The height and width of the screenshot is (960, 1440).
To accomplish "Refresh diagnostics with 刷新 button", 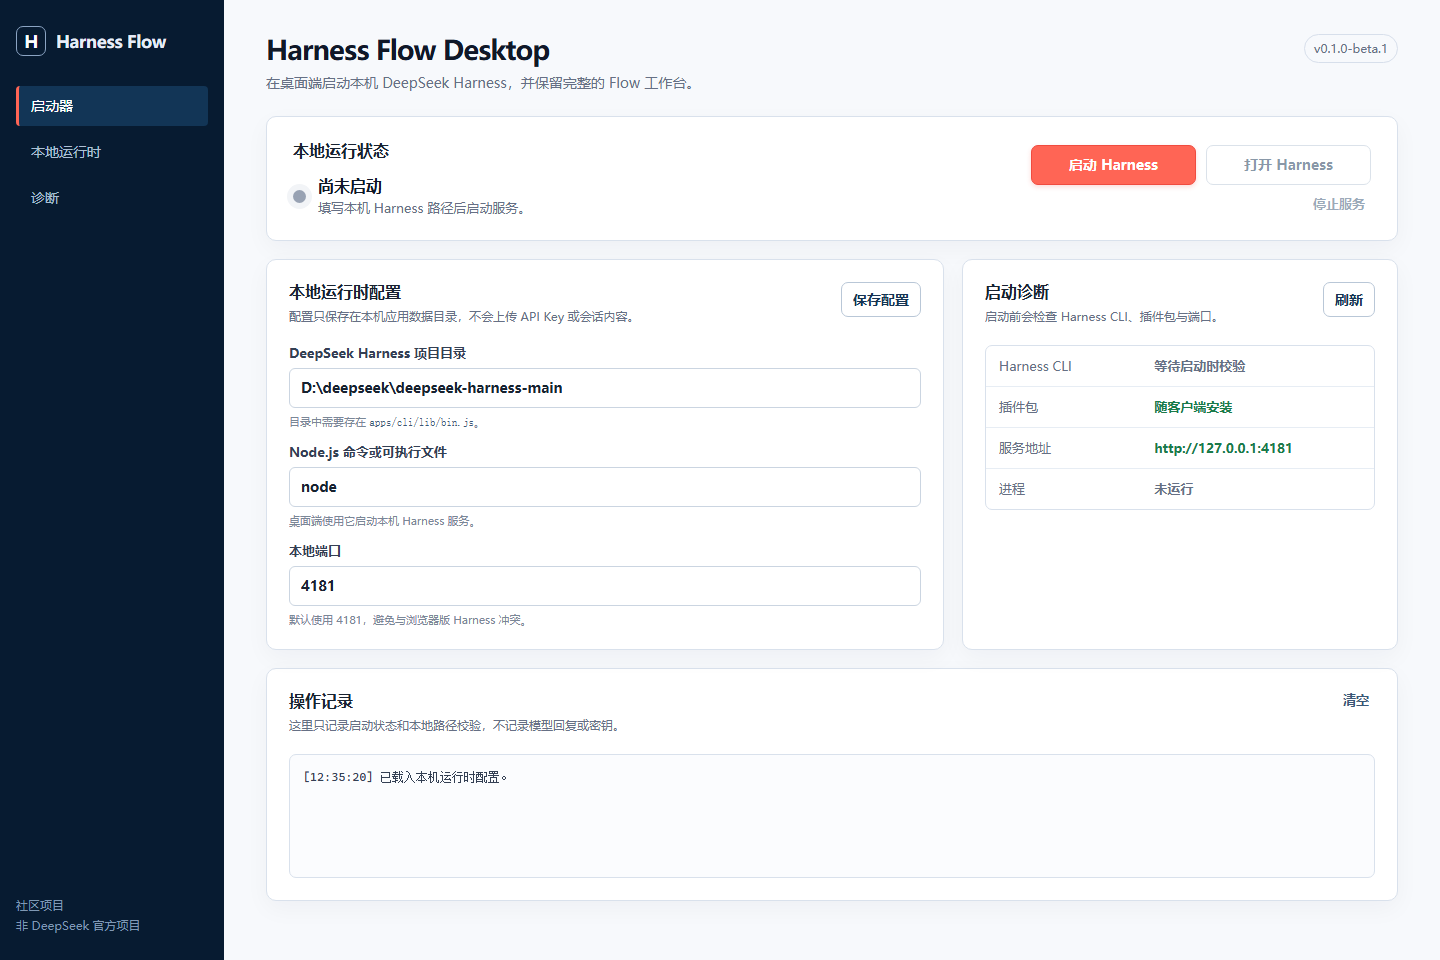I will click(x=1349, y=300).
